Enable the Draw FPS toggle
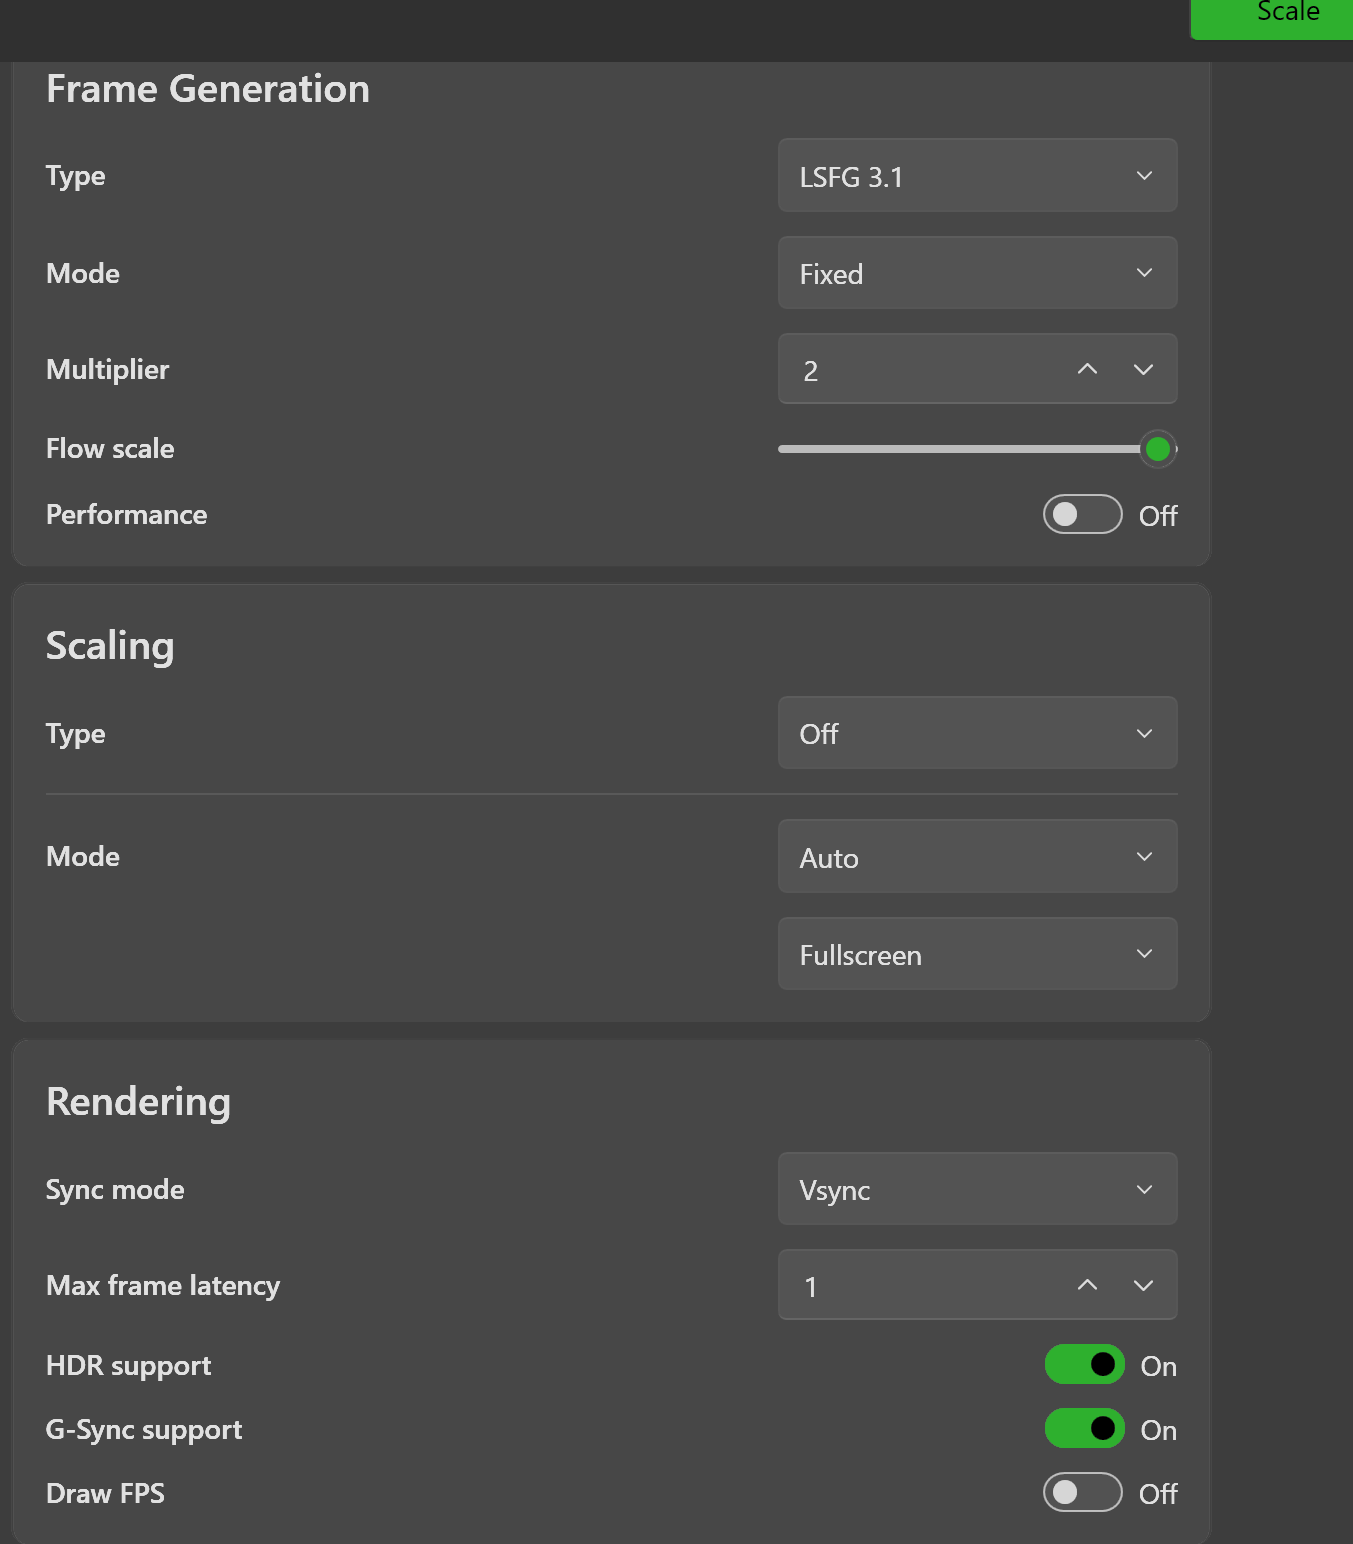 1082,1493
